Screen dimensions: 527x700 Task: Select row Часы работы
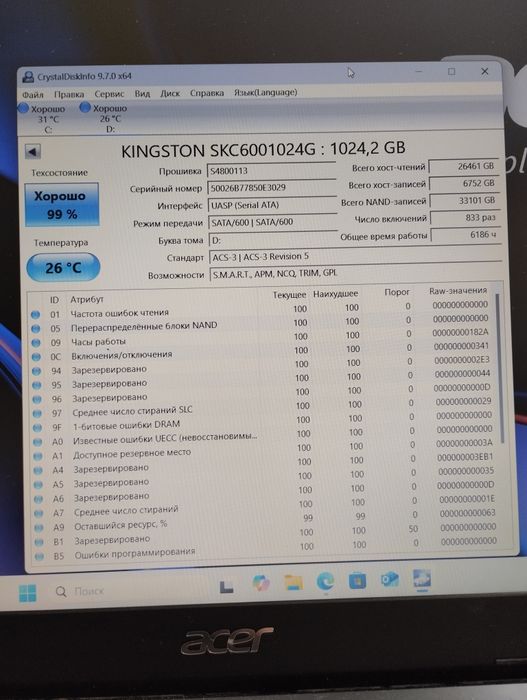pos(260,339)
